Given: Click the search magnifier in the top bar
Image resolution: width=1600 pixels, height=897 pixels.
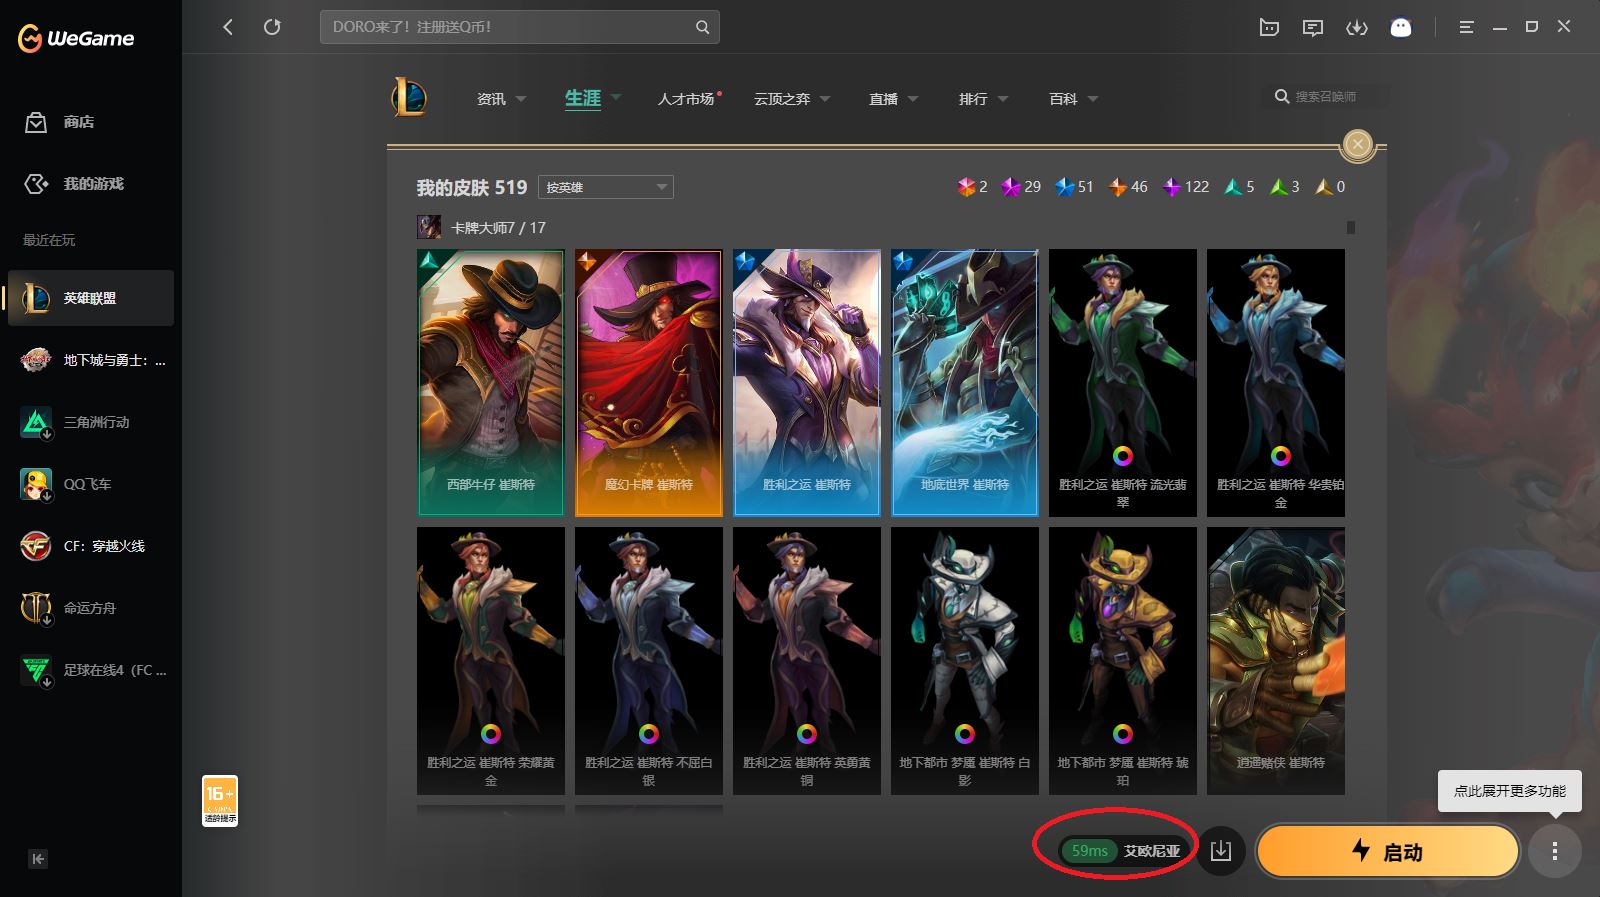Looking at the screenshot, I should tap(702, 27).
